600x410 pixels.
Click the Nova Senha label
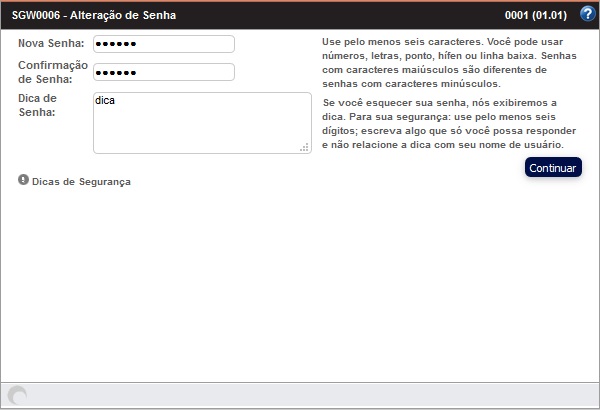[51, 44]
